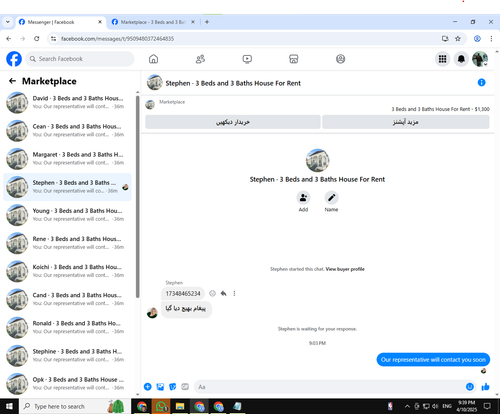This screenshot has width=500, height=414.
Task: Click the Search Facebook field
Action: click(x=80, y=59)
